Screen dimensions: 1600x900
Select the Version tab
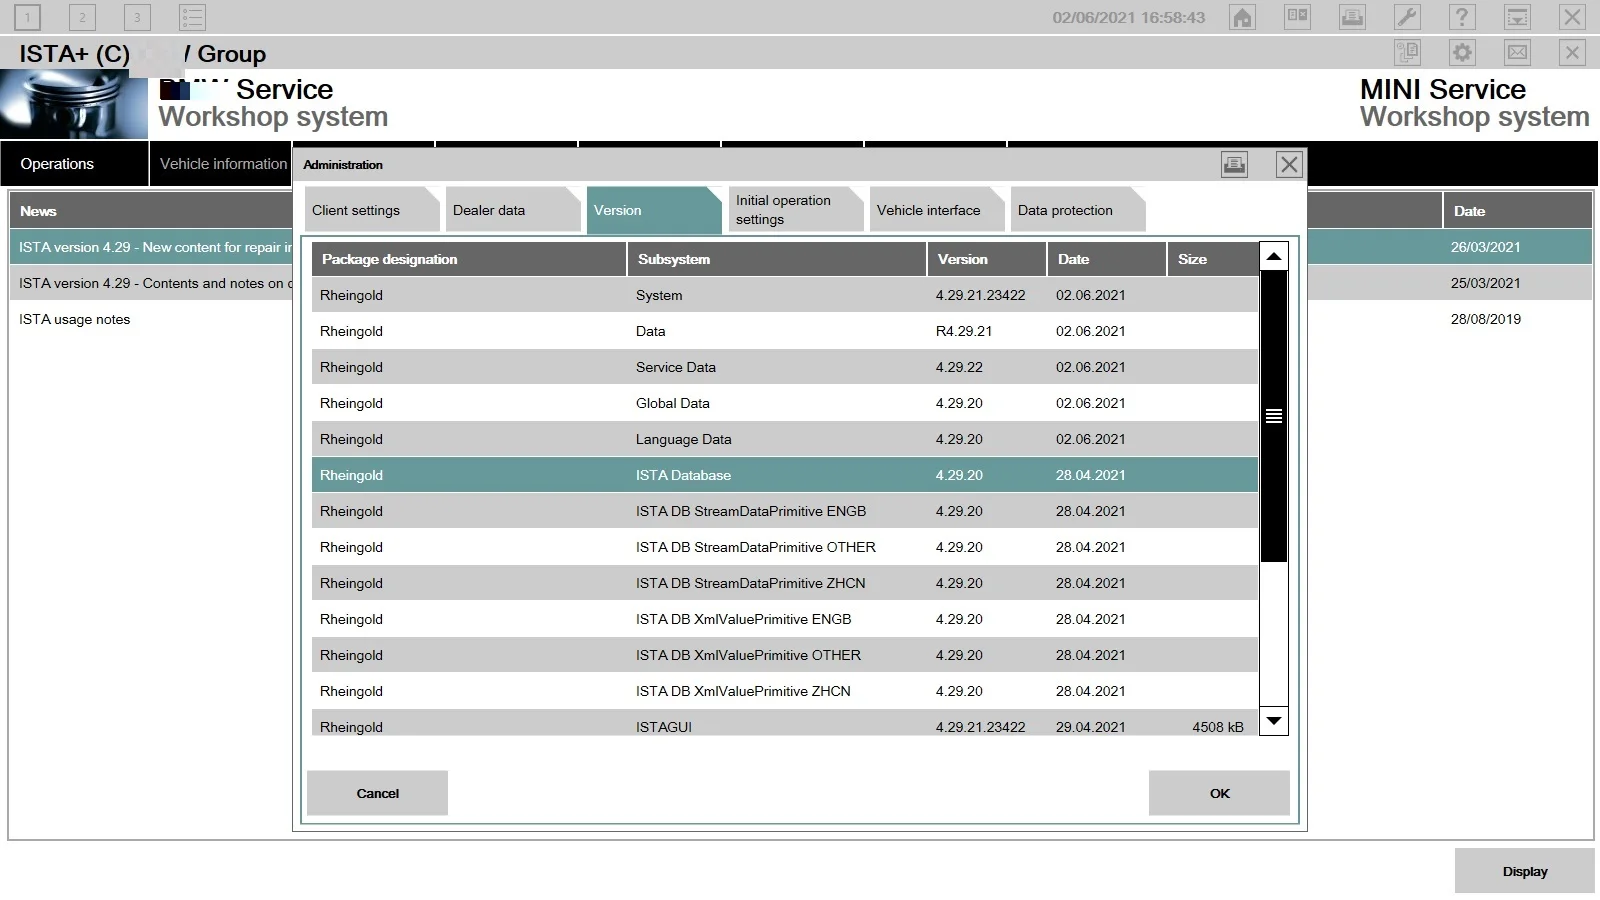653,210
